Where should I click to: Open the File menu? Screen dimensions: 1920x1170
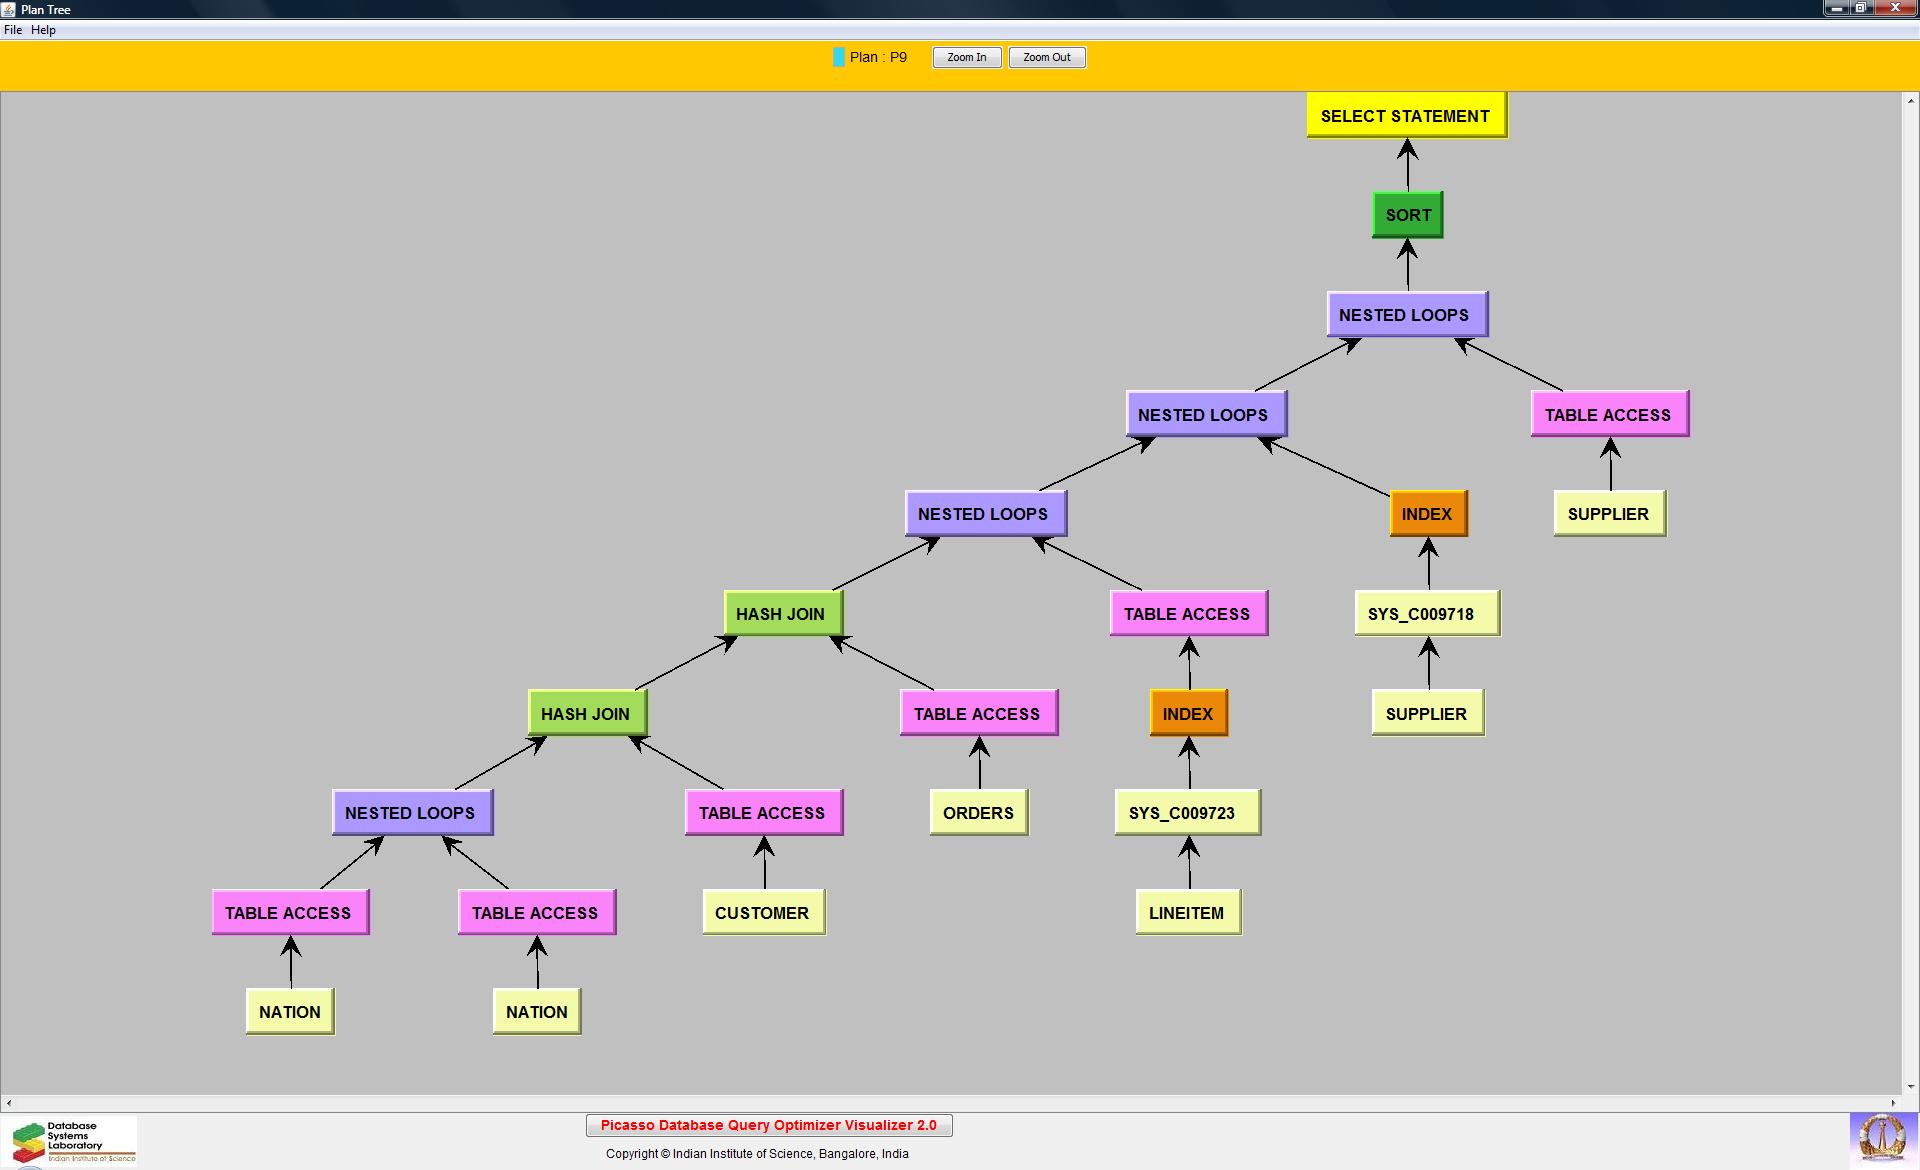pyautogui.click(x=13, y=30)
